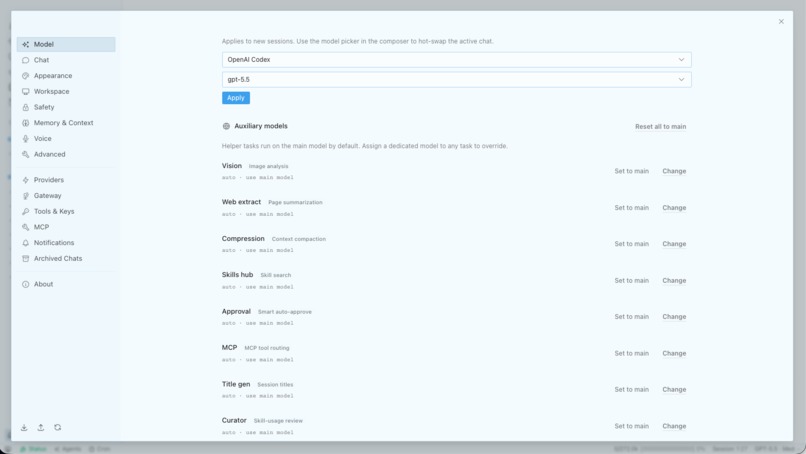This screenshot has height=454, width=806.
Task: Open the gpt-5.5 model dropdown
Action: click(x=456, y=80)
